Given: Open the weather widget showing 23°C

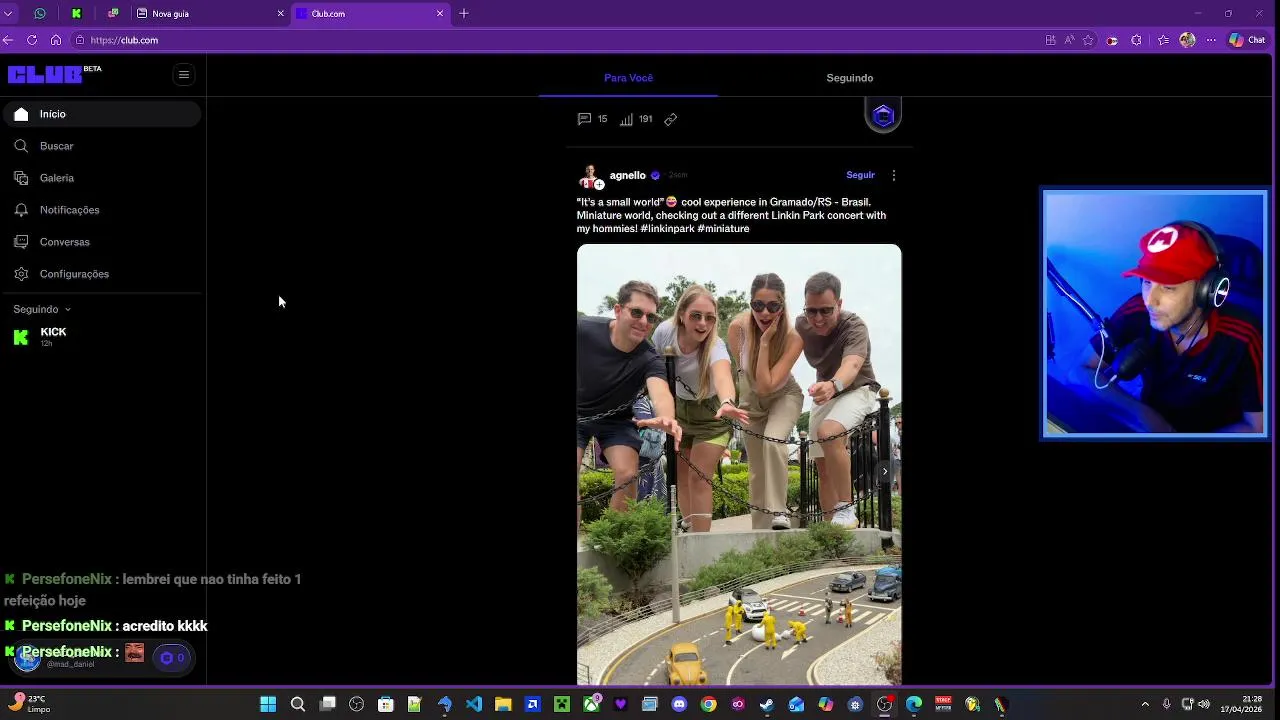Looking at the screenshot, I should pyautogui.click(x=30, y=704).
